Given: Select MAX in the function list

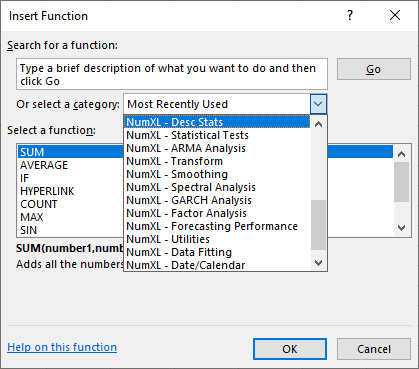Looking at the screenshot, I should coord(71,217).
